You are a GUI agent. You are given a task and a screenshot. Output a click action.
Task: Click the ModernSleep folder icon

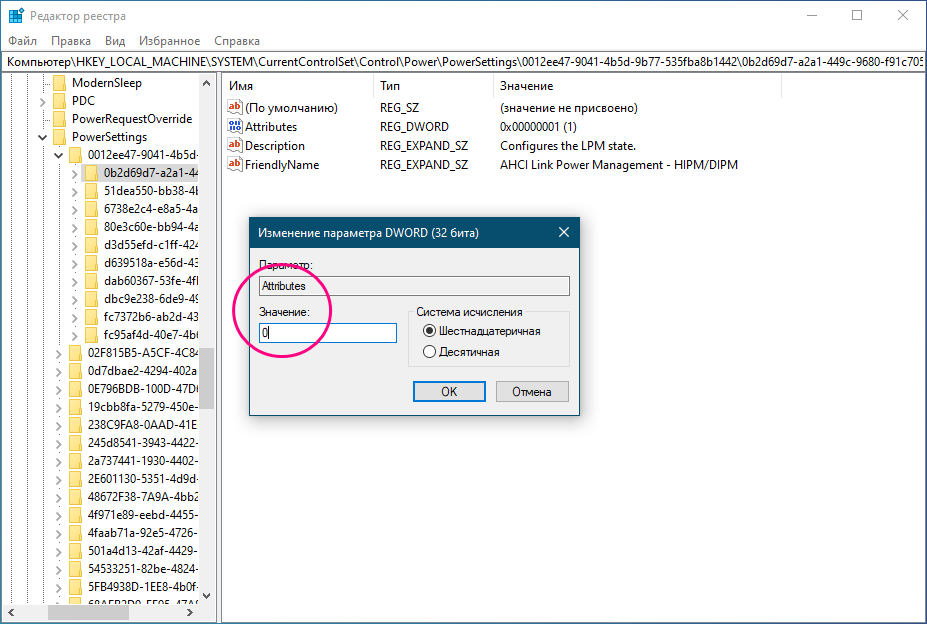(x=59, y=83)
